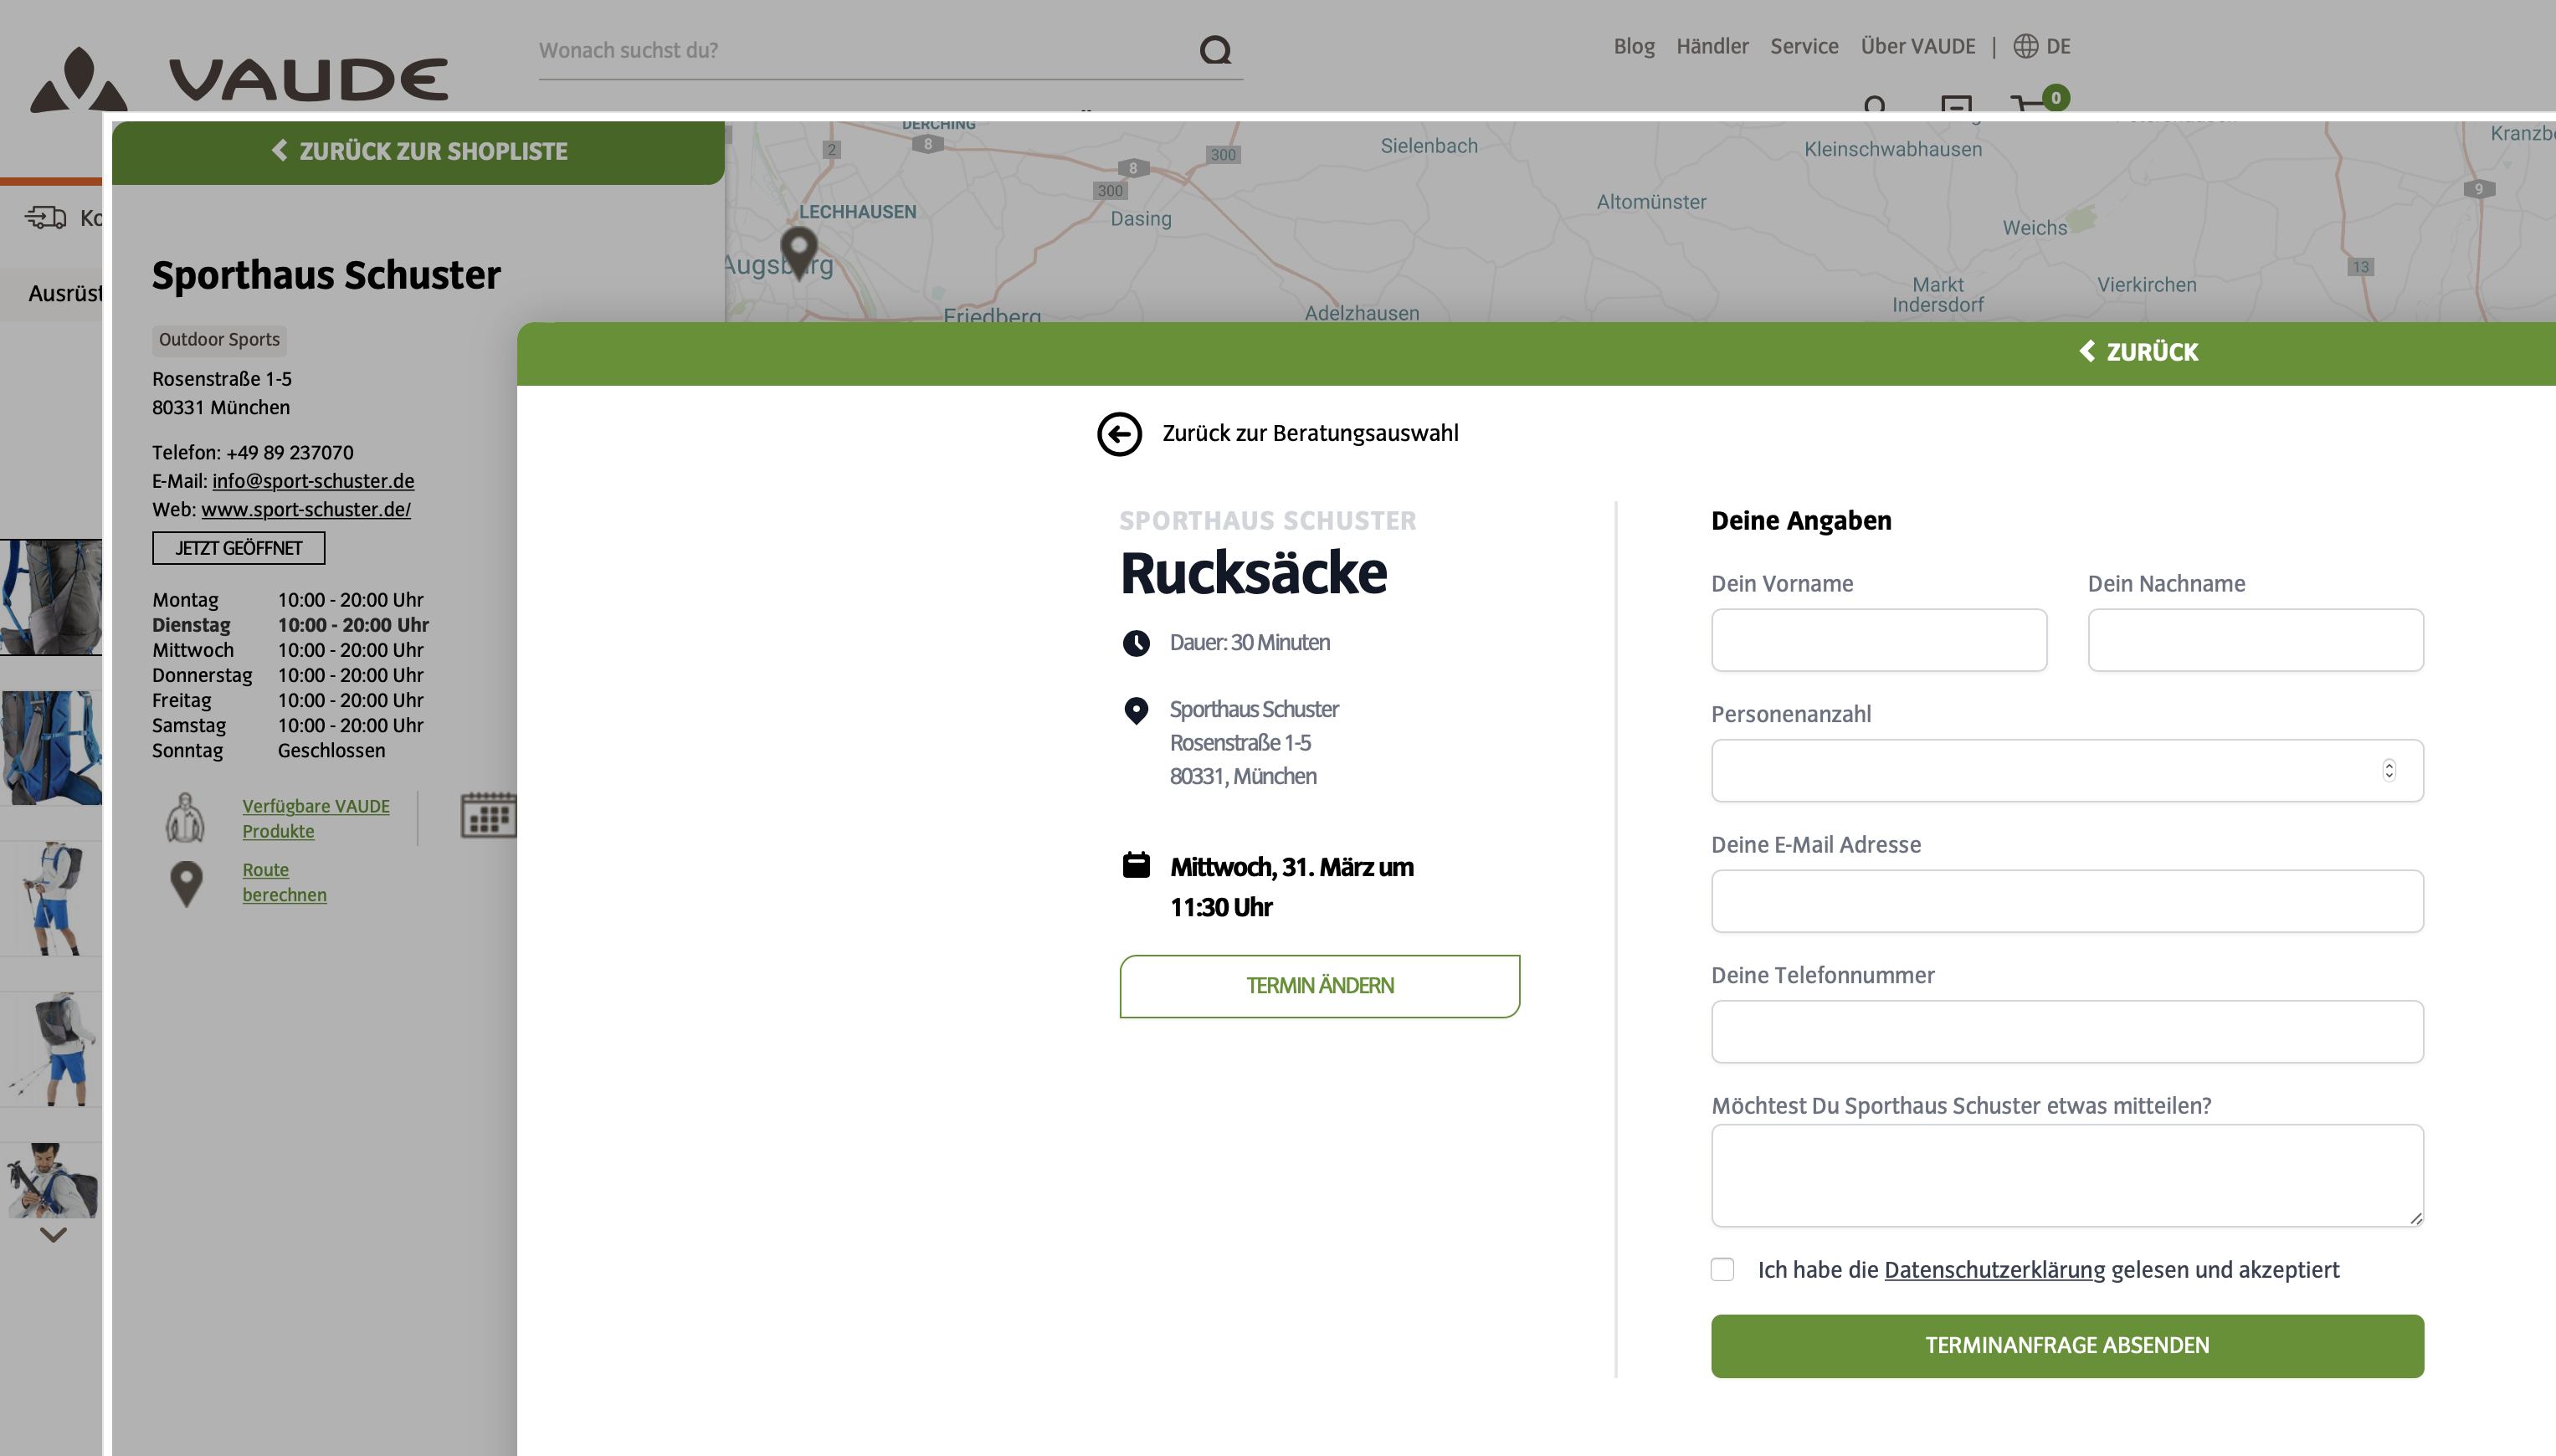Accept the Datenschutzerklärung checkbox
2556x1456 pixels.
1722,1269
